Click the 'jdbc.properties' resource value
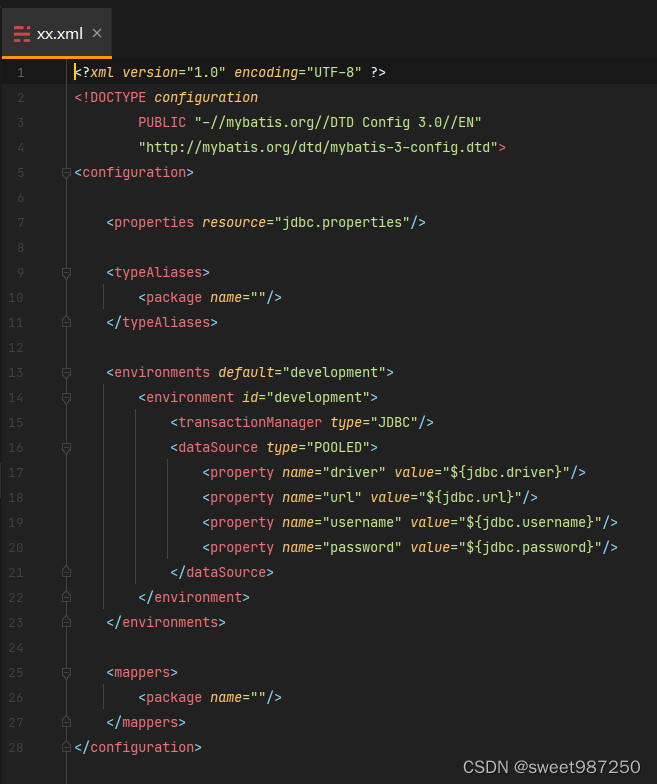Screen dimensions: 657x784 click(x=342, y=222)
